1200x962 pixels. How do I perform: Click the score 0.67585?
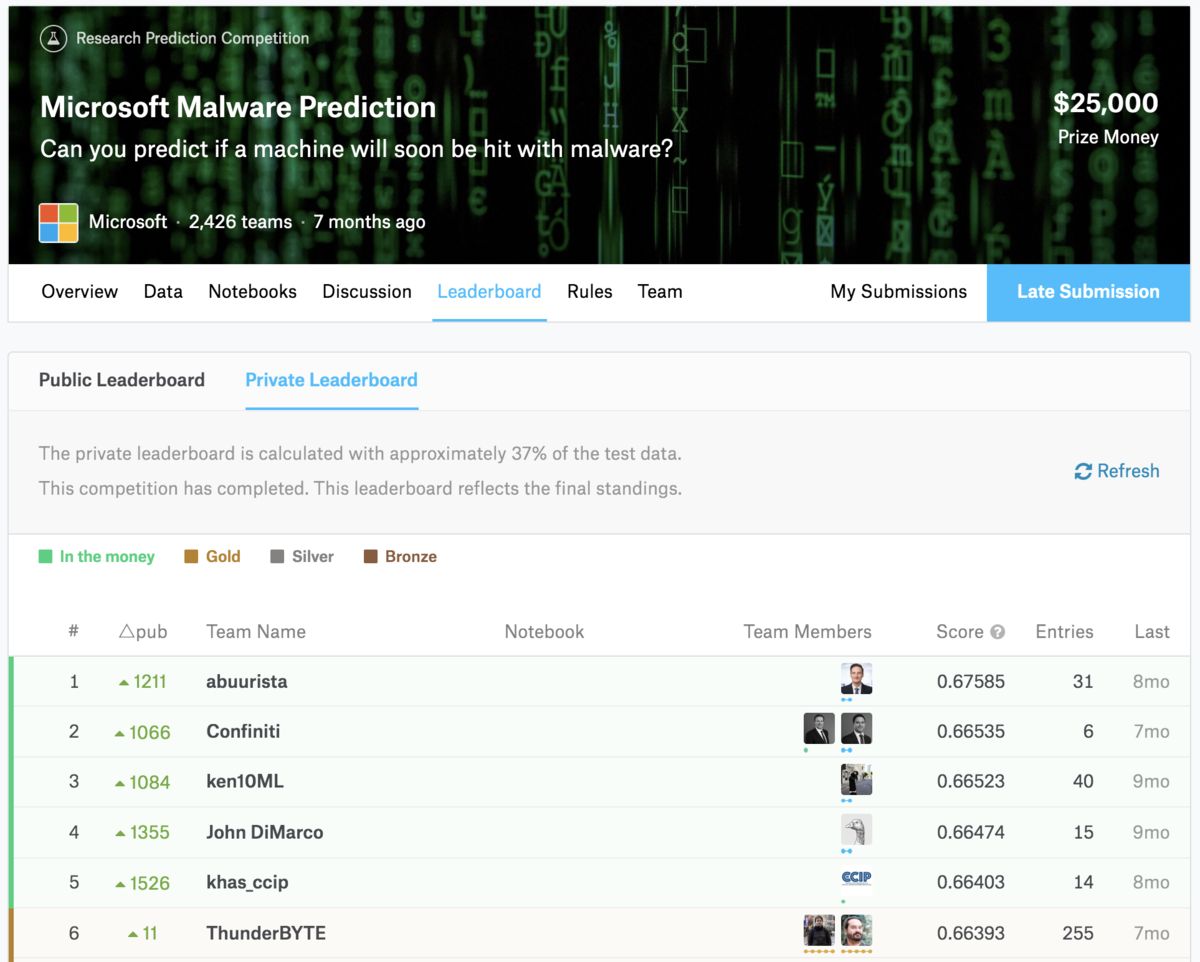tap(971, 682)
